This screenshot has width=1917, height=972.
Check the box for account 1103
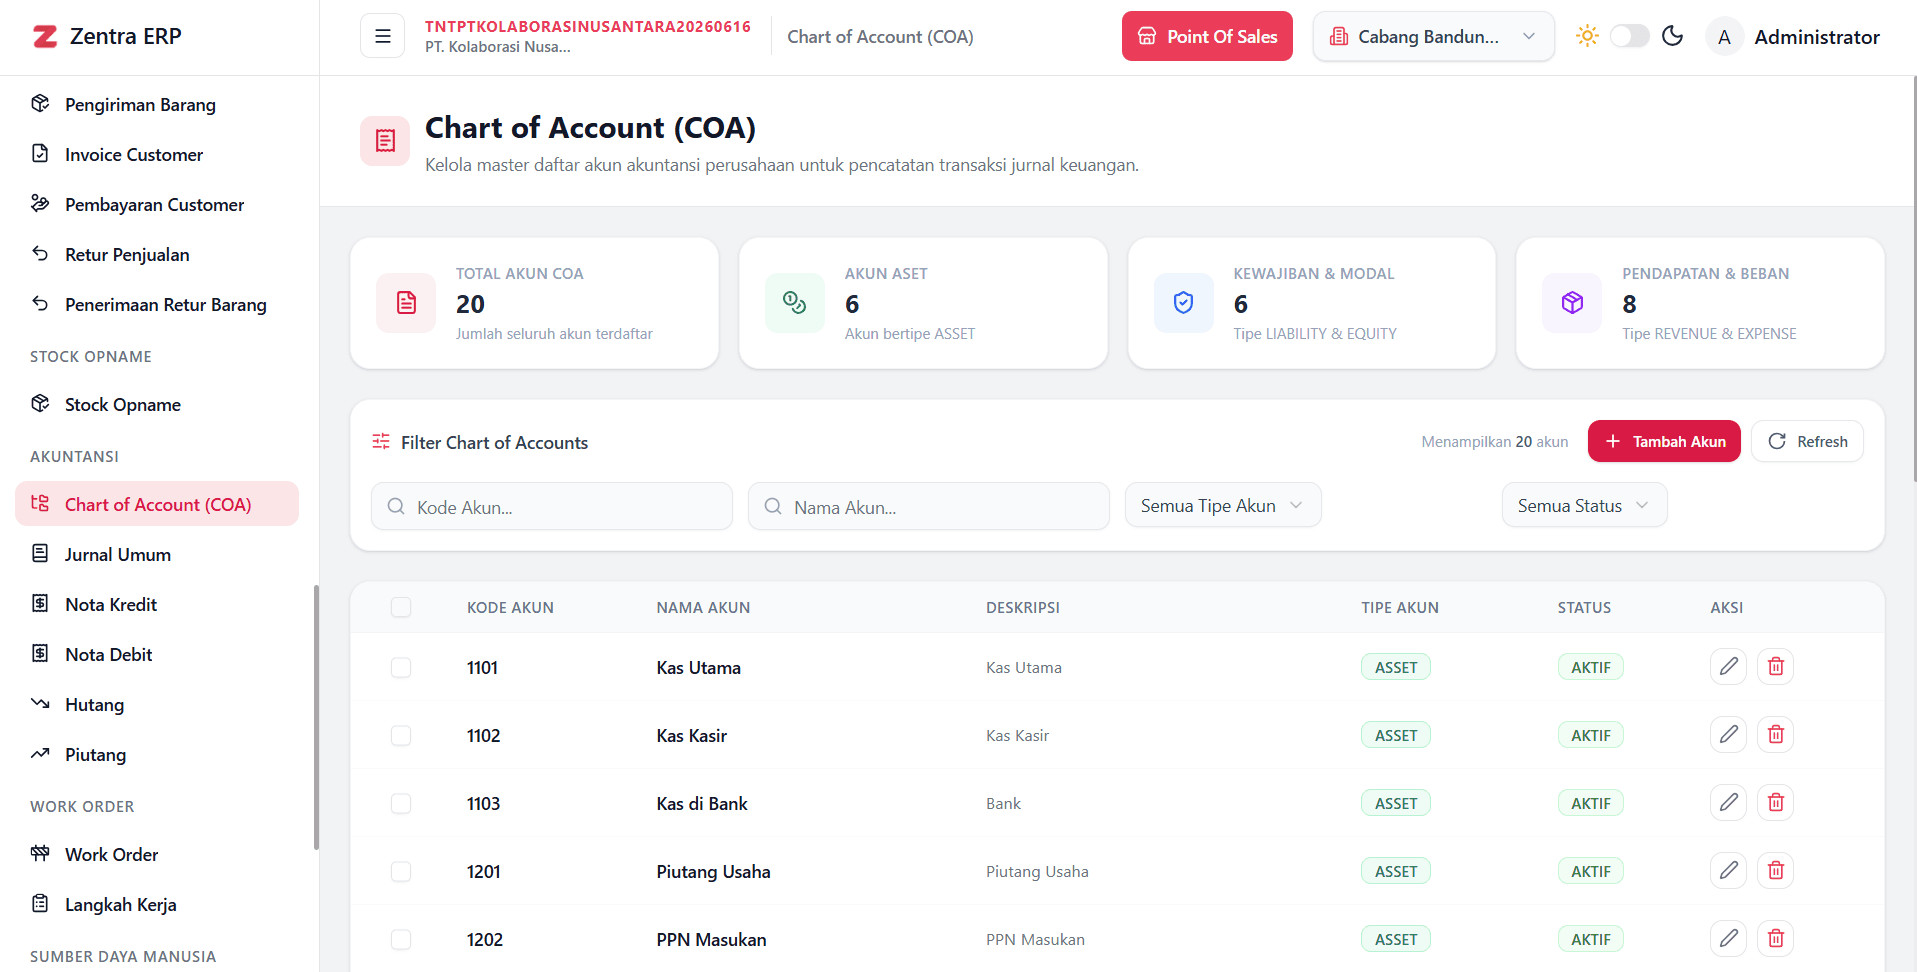click(401, 803)
